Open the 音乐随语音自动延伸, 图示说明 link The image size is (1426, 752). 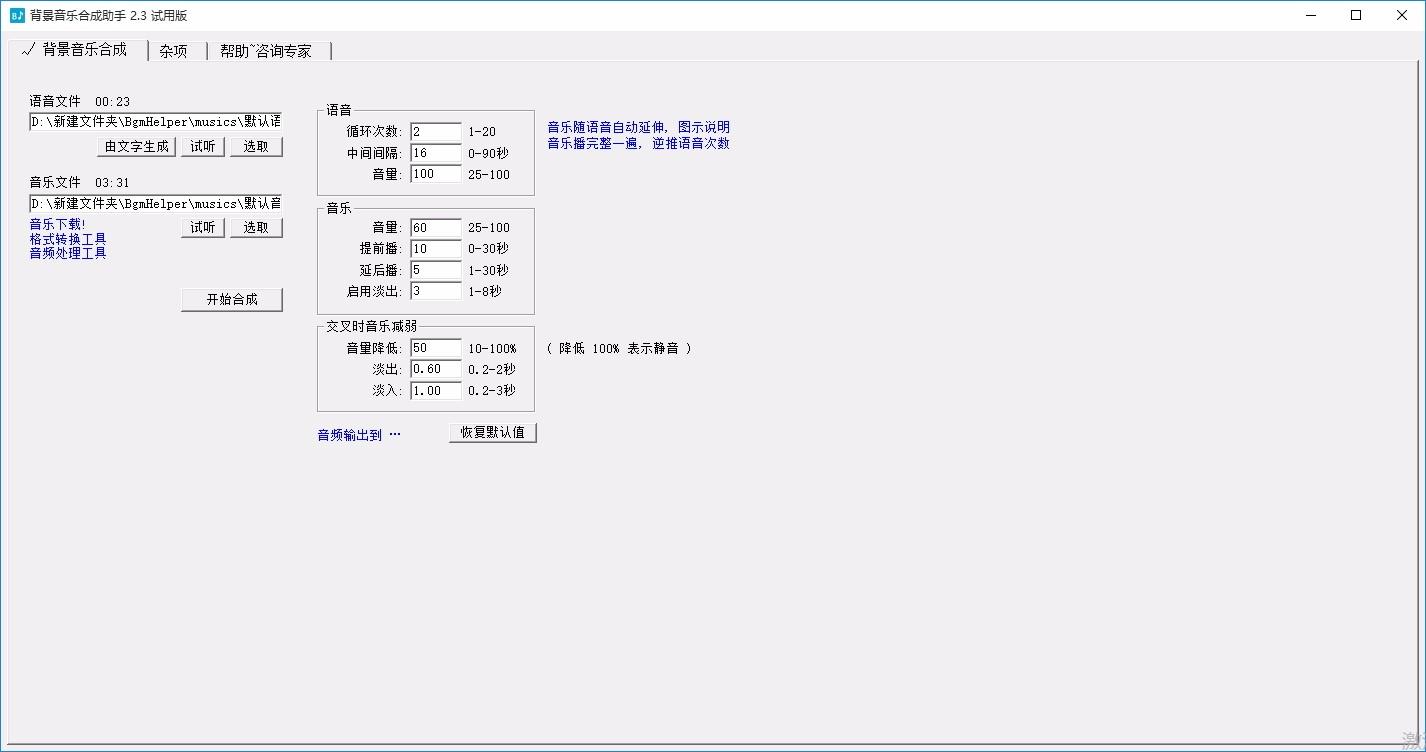coord(638,127)
